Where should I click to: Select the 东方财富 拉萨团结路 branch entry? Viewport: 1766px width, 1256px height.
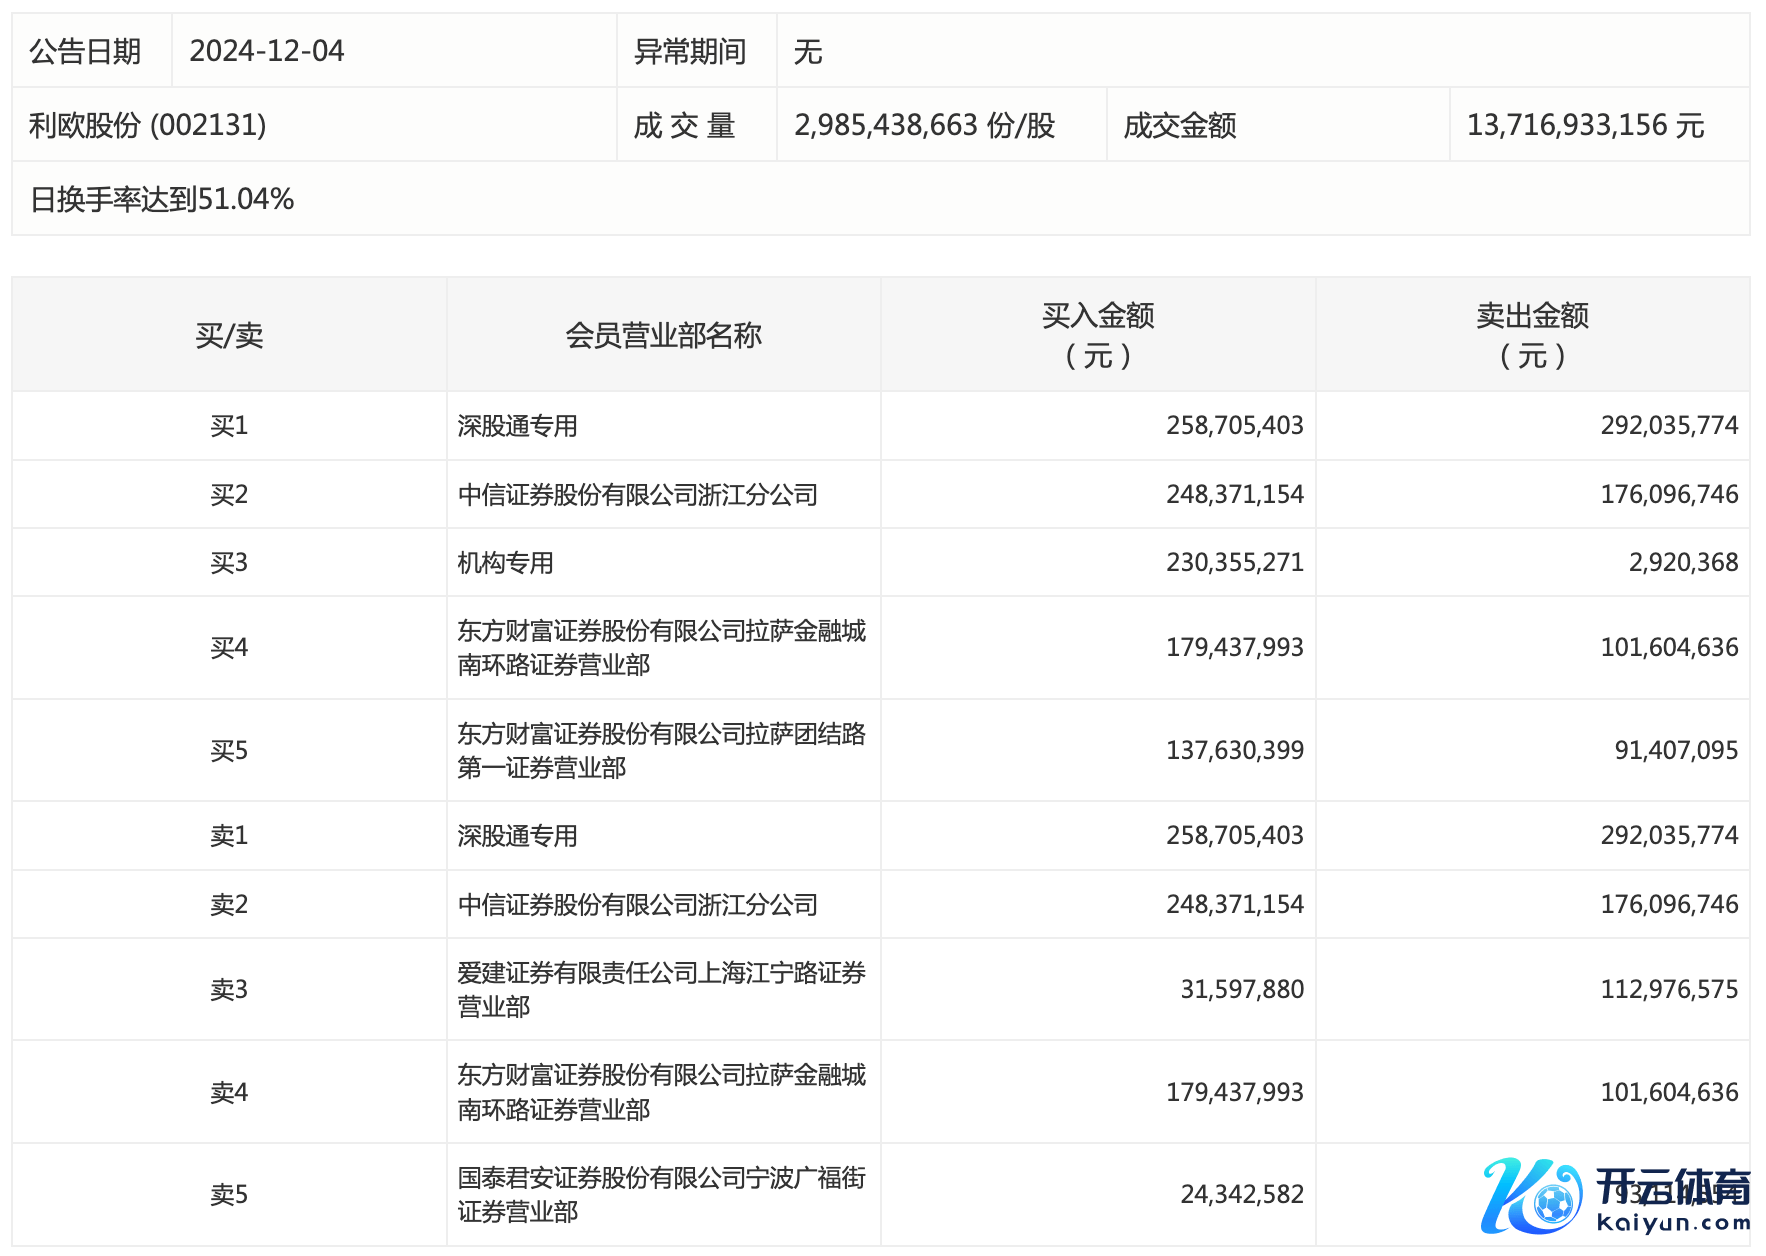tap(661, 750)
